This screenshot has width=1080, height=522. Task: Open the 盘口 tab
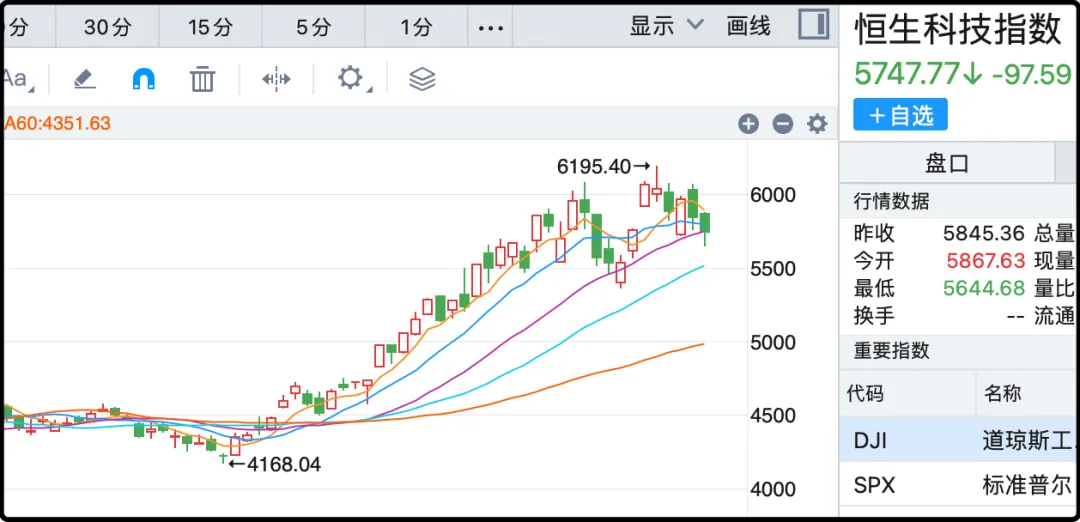point(946,163)
